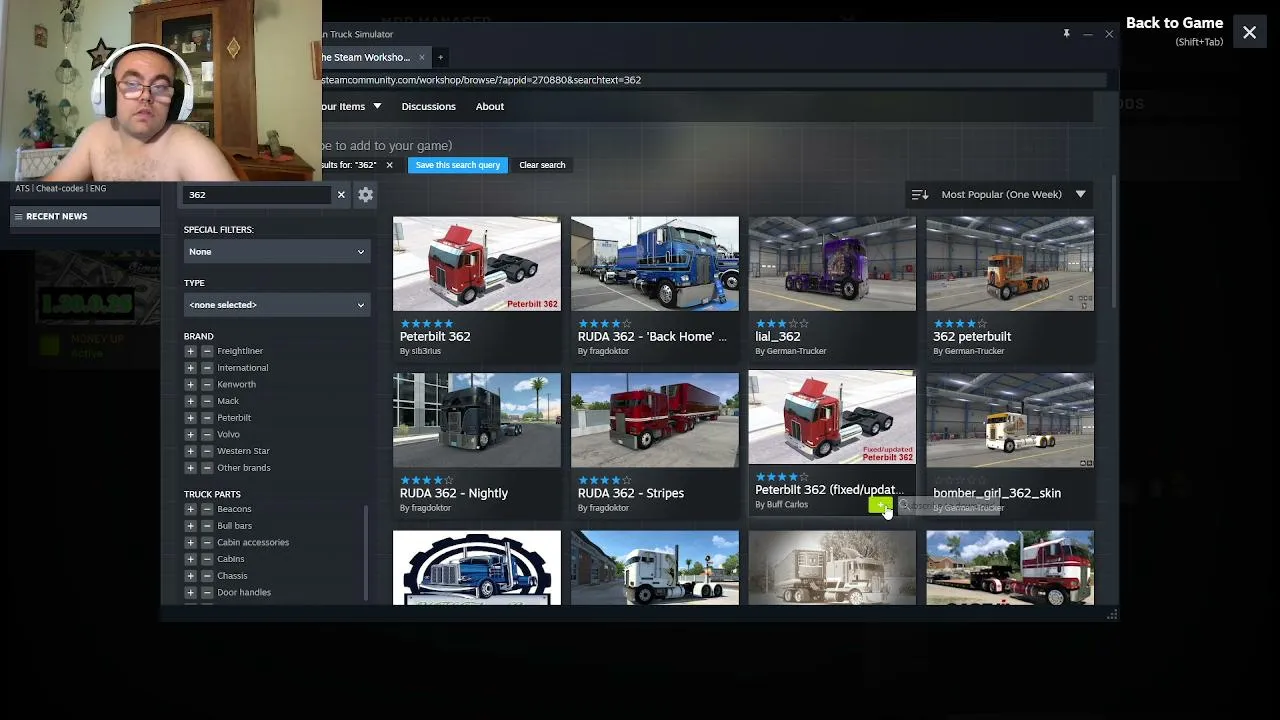The image size is (1280, 720).
Task: Open the Peterbilt 362 item title link
Action: click(x=435, y=337)
